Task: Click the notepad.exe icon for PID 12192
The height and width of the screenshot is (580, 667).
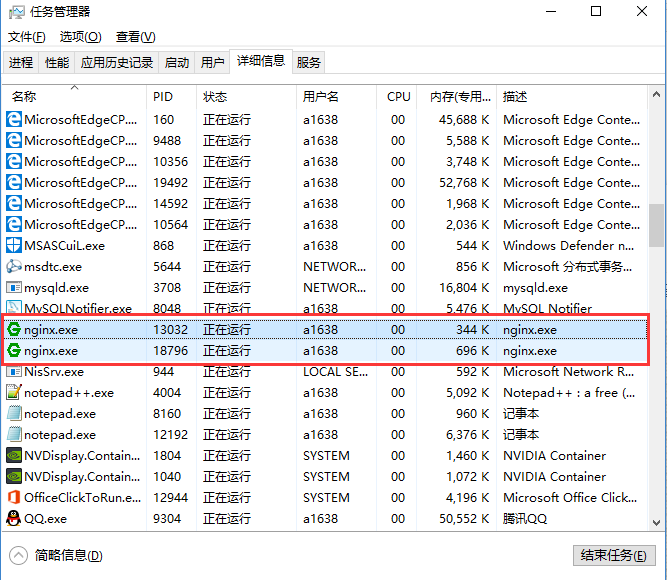Action: [x=14, y=434]
